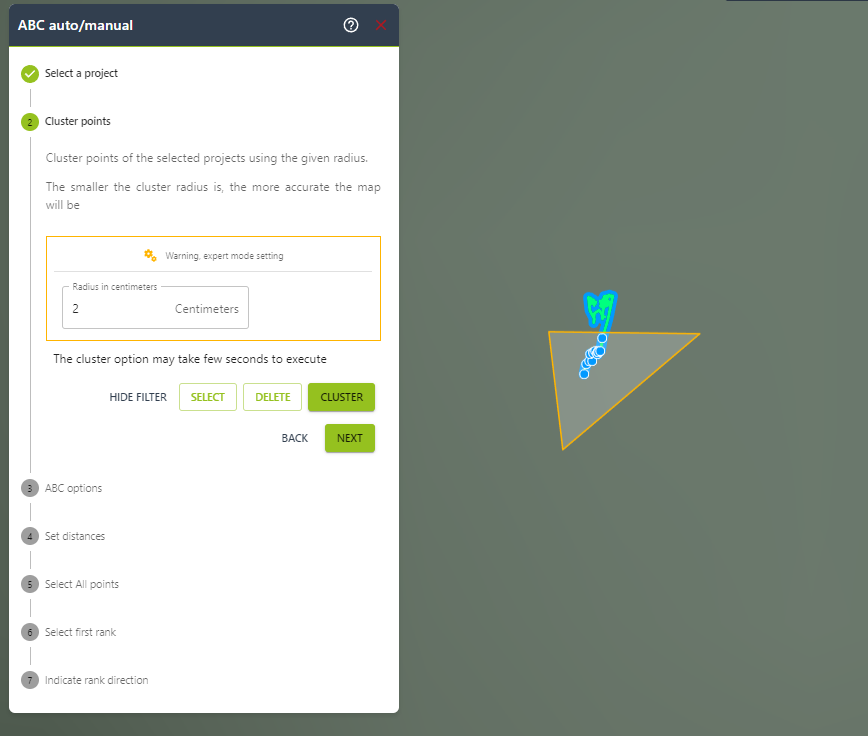Click the step 7 number circle
The width and height of the screenshot is (868, 736).
tap(30, 680)
